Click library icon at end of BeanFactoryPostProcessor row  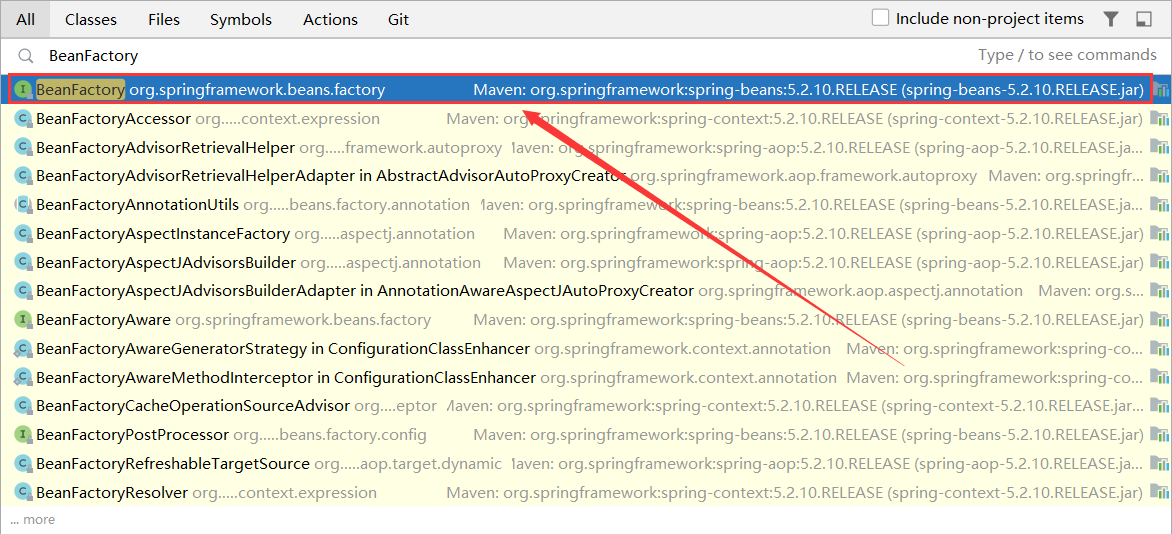coord(1159,434)
